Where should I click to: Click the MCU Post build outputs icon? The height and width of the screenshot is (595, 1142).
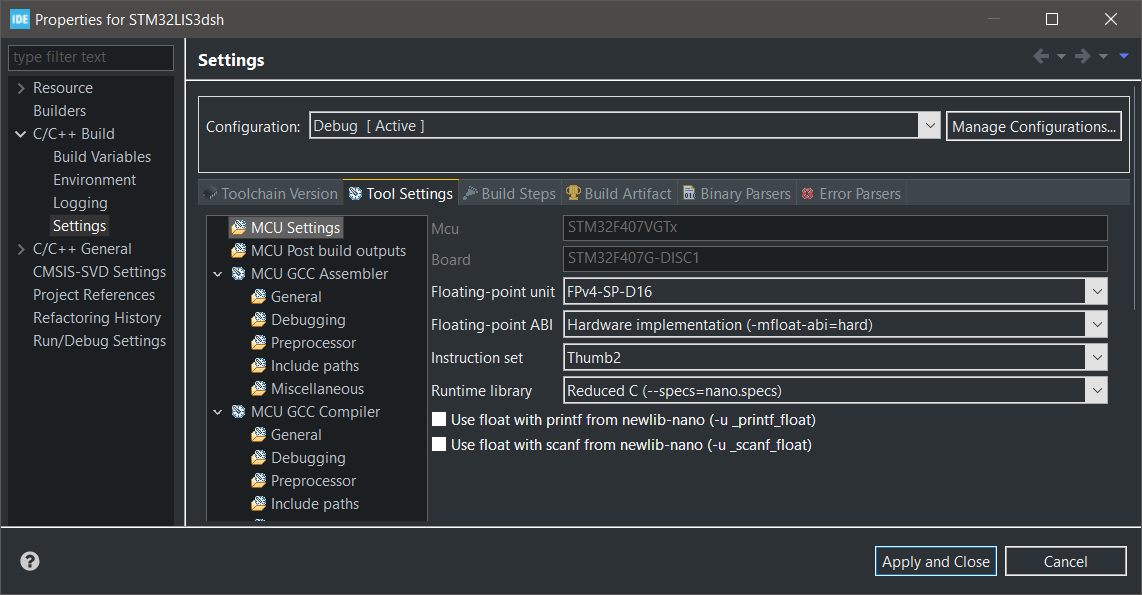(x=239, y=251)
